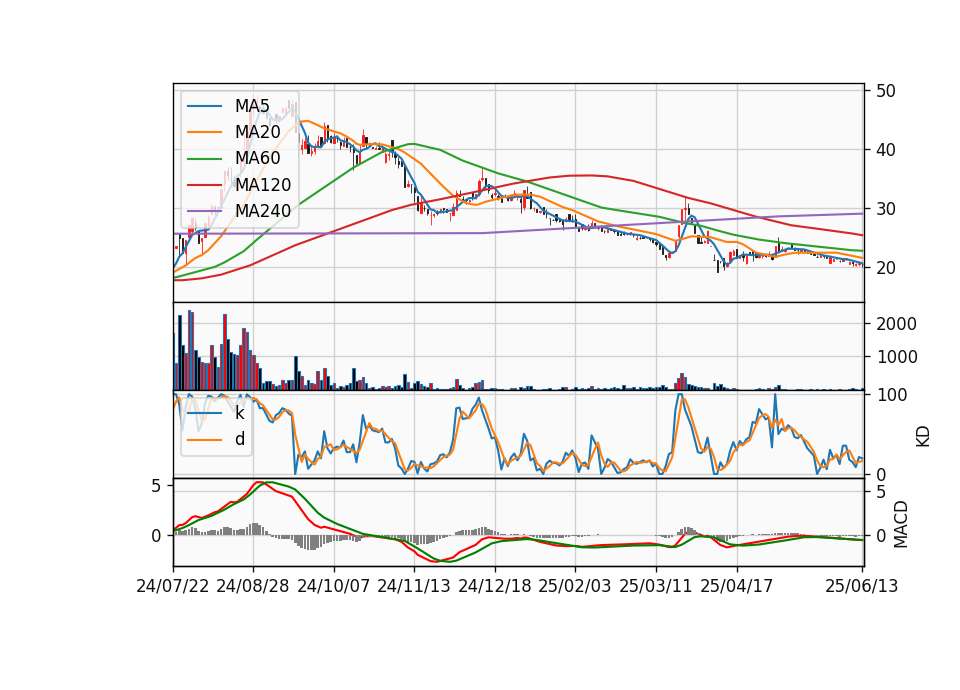Click the 'd' legend label in KD panel
The image size is (960, 690).
[x=240, y=439]
